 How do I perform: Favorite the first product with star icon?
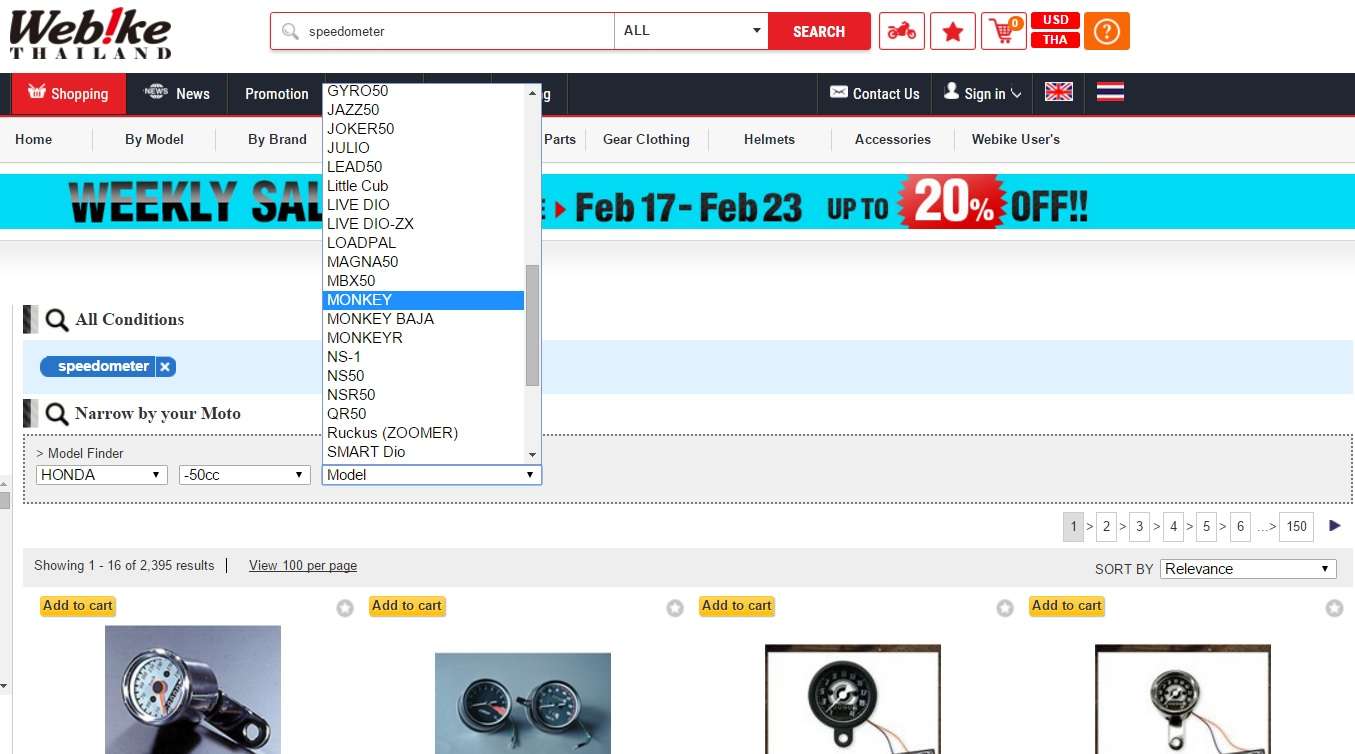345,608
